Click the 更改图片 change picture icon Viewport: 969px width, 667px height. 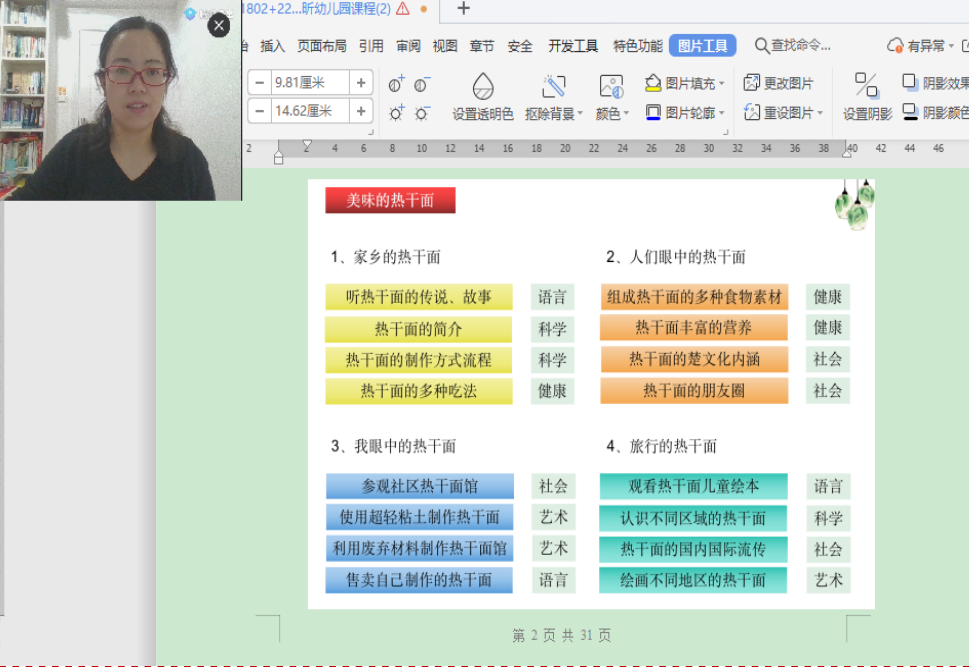click(752, 82)
